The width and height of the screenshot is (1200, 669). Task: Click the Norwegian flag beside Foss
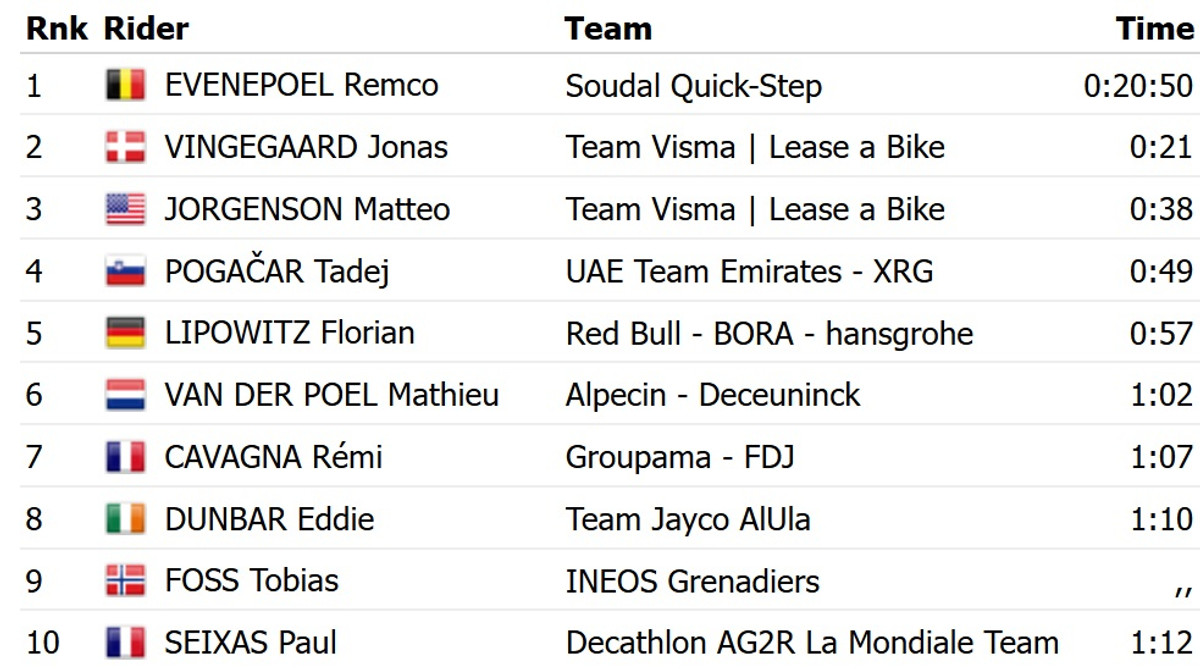125,581
